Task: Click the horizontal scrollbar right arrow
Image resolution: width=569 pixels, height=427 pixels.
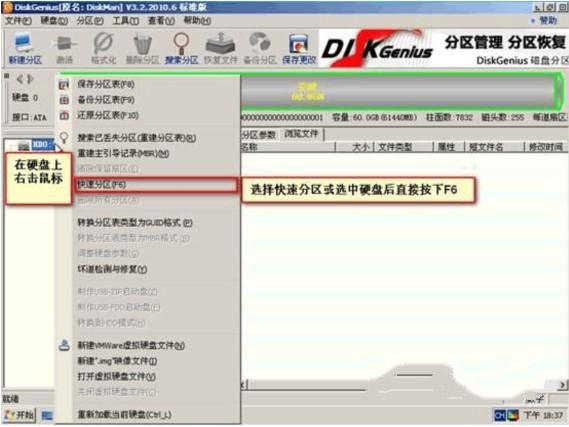Action: [x=562, y=385]
